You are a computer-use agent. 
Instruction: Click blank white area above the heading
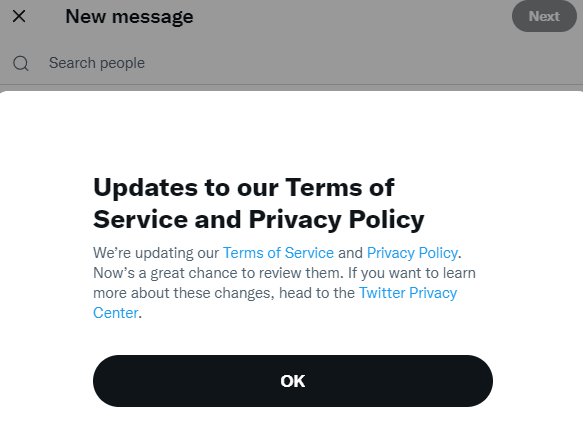pyautogui.click(x=293, y=132)
